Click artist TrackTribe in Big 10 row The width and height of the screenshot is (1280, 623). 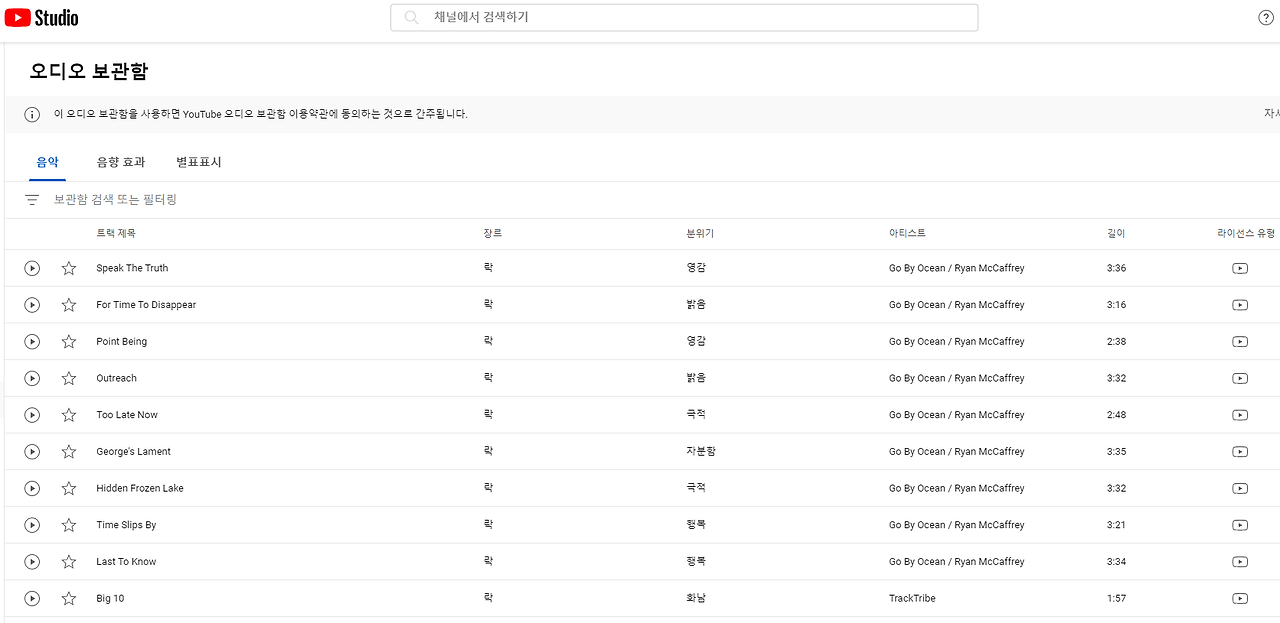coord(914,598)
